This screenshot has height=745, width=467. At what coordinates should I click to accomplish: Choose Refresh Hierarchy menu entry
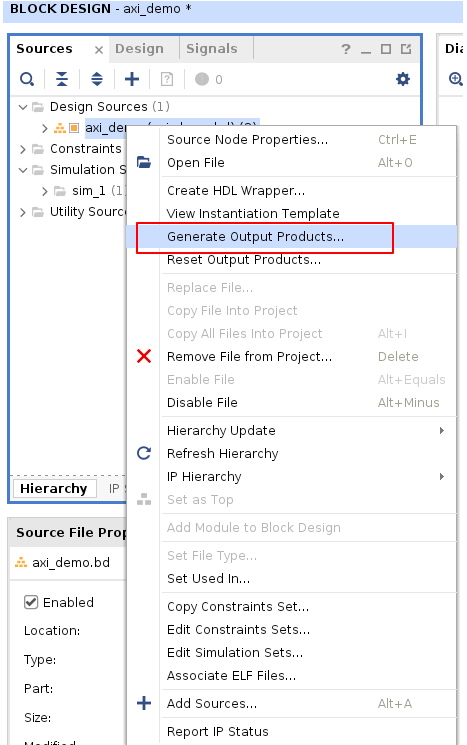(291, 453)
